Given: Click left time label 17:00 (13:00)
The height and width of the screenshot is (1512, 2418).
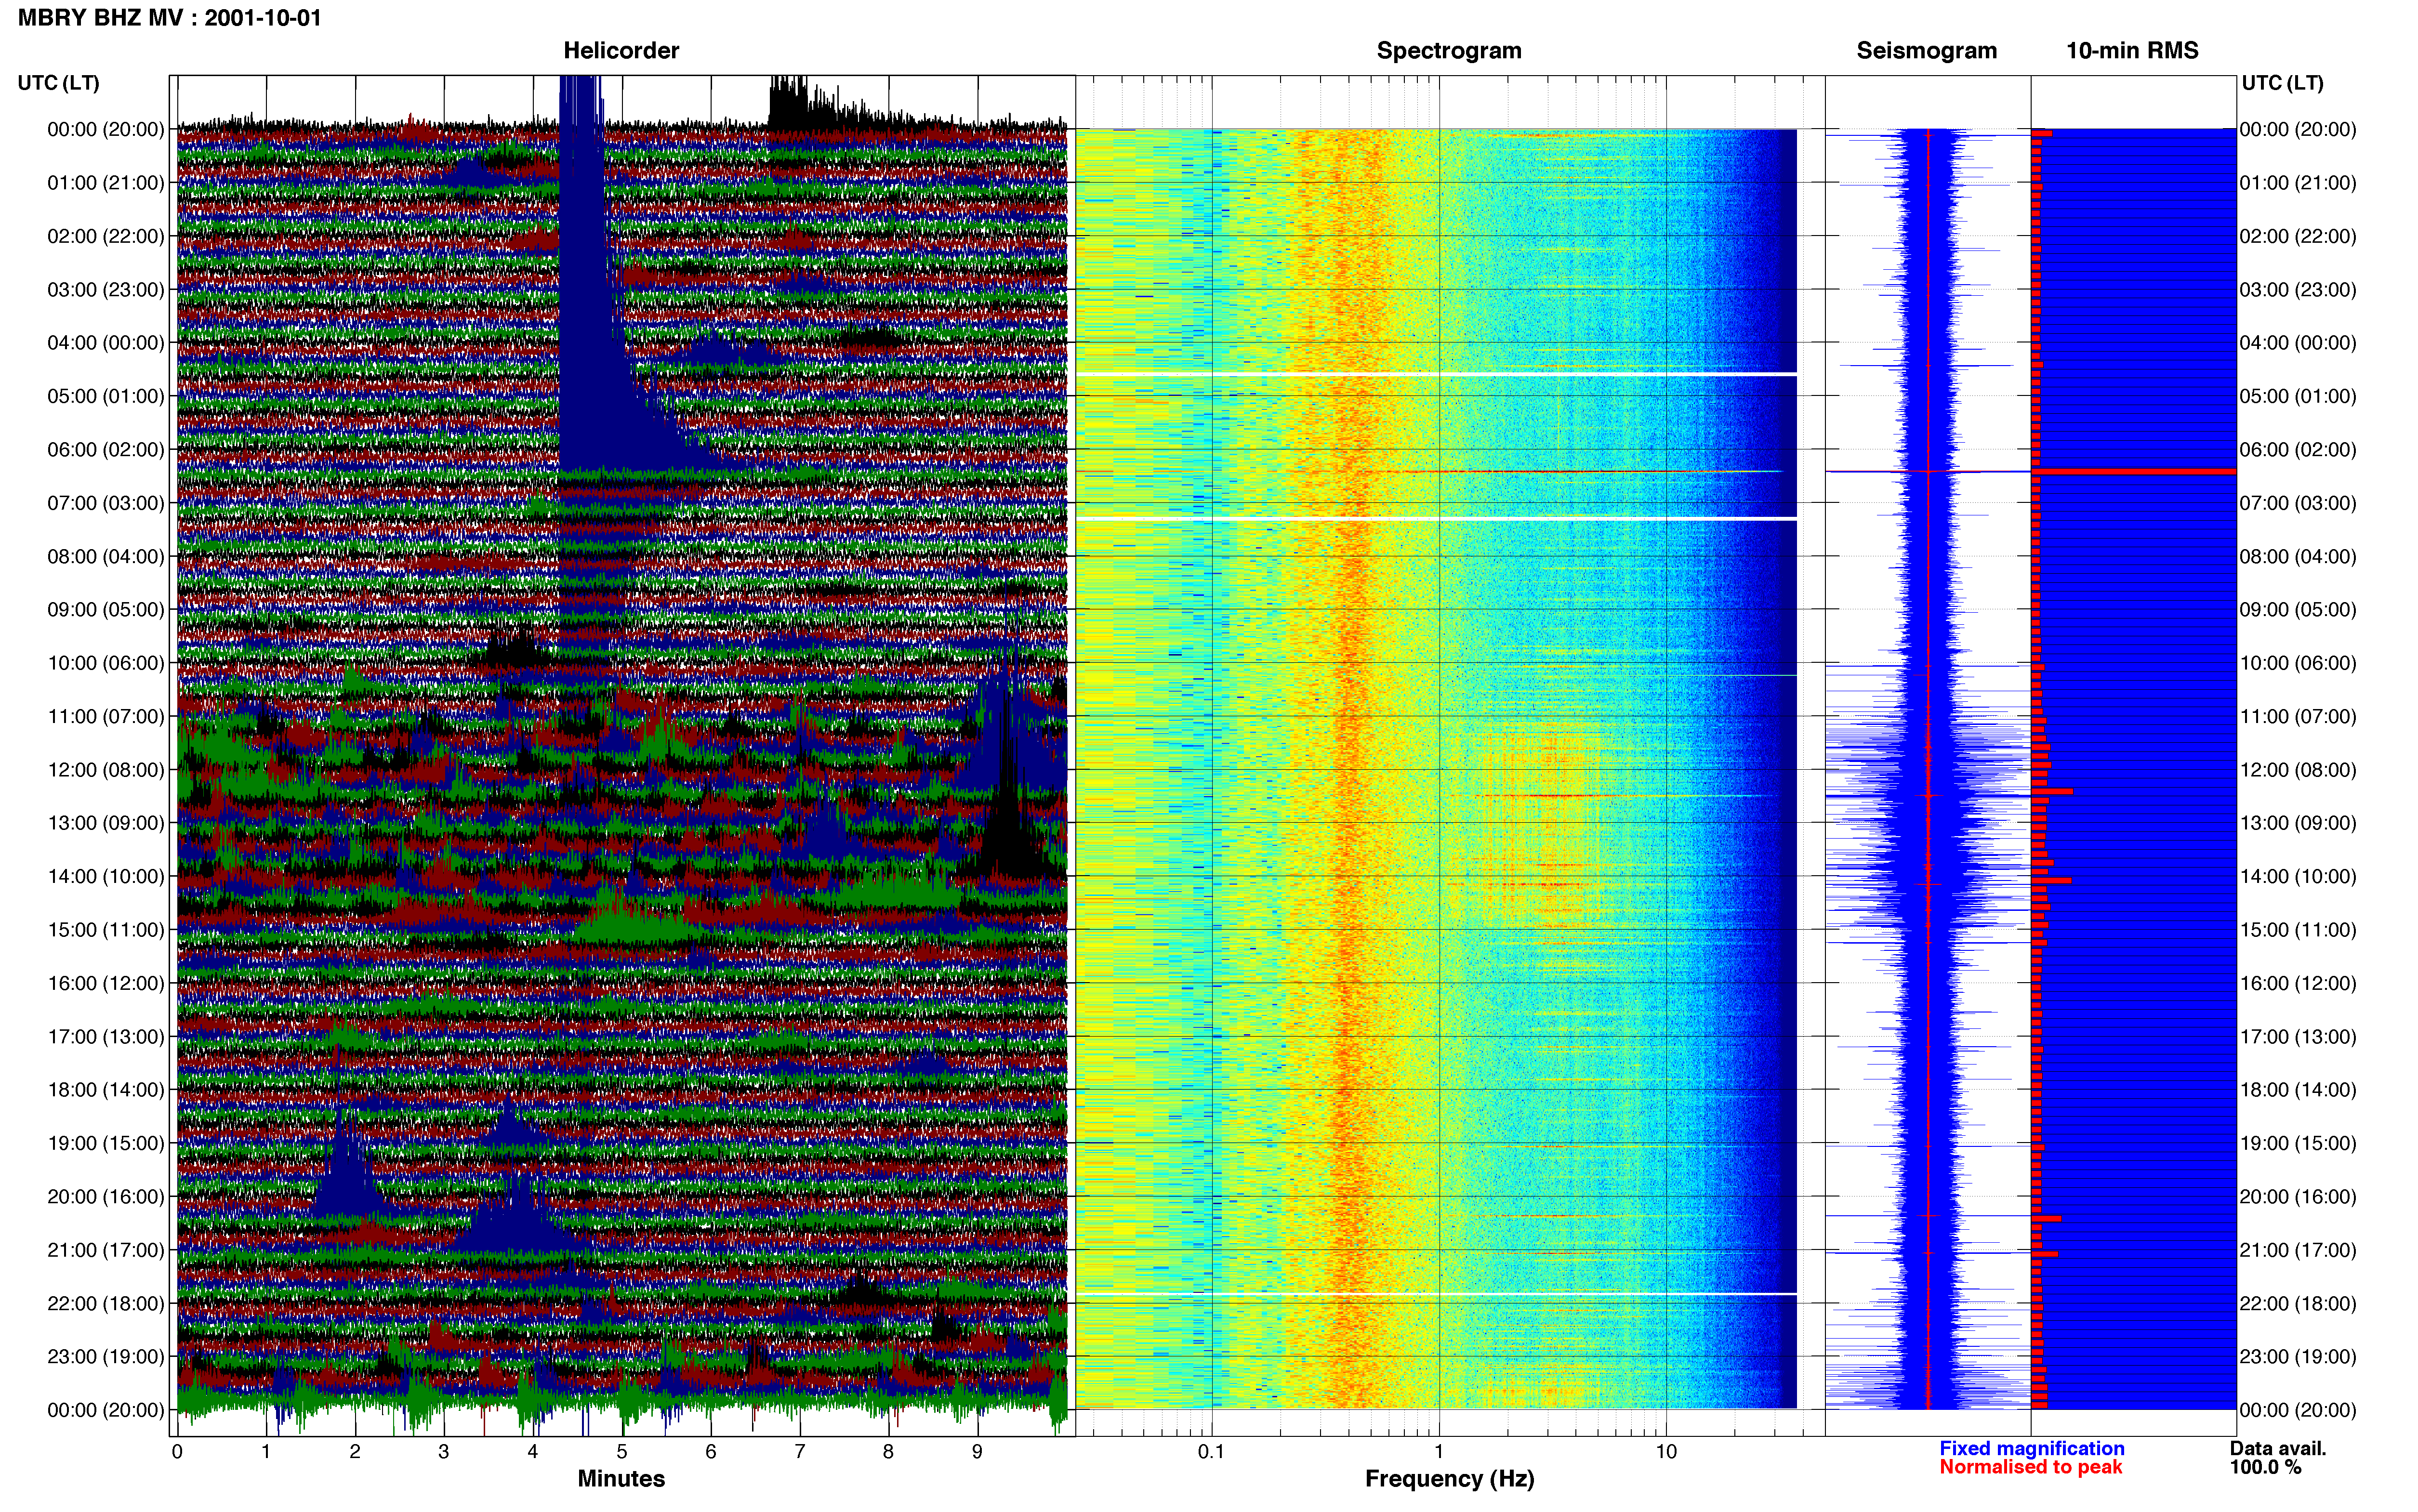Looking at the screenshot, I should tap(106, 1036).
